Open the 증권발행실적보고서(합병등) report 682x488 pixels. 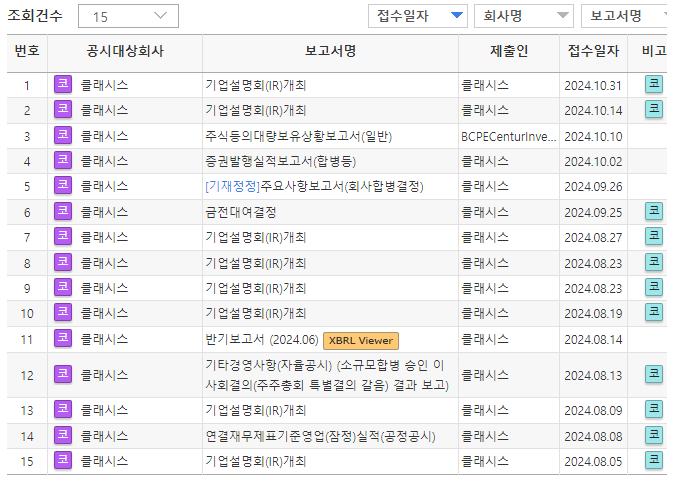(x=281, y=162)
